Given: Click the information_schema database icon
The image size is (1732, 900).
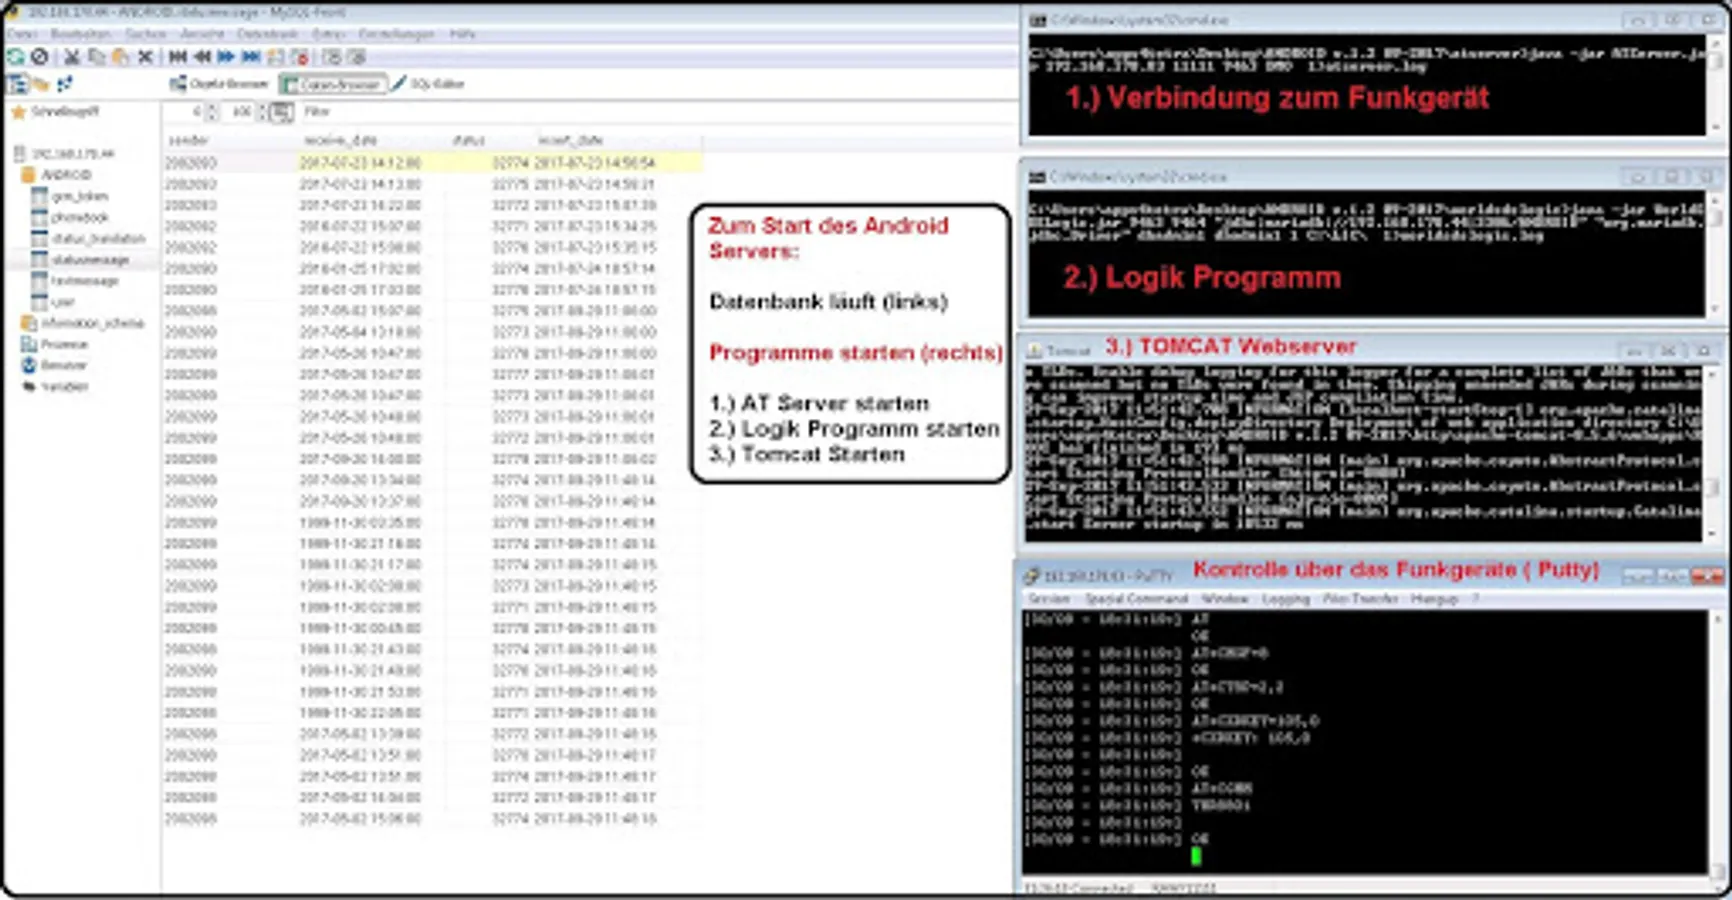Looking at the screenshot, I should coord(29,323).
